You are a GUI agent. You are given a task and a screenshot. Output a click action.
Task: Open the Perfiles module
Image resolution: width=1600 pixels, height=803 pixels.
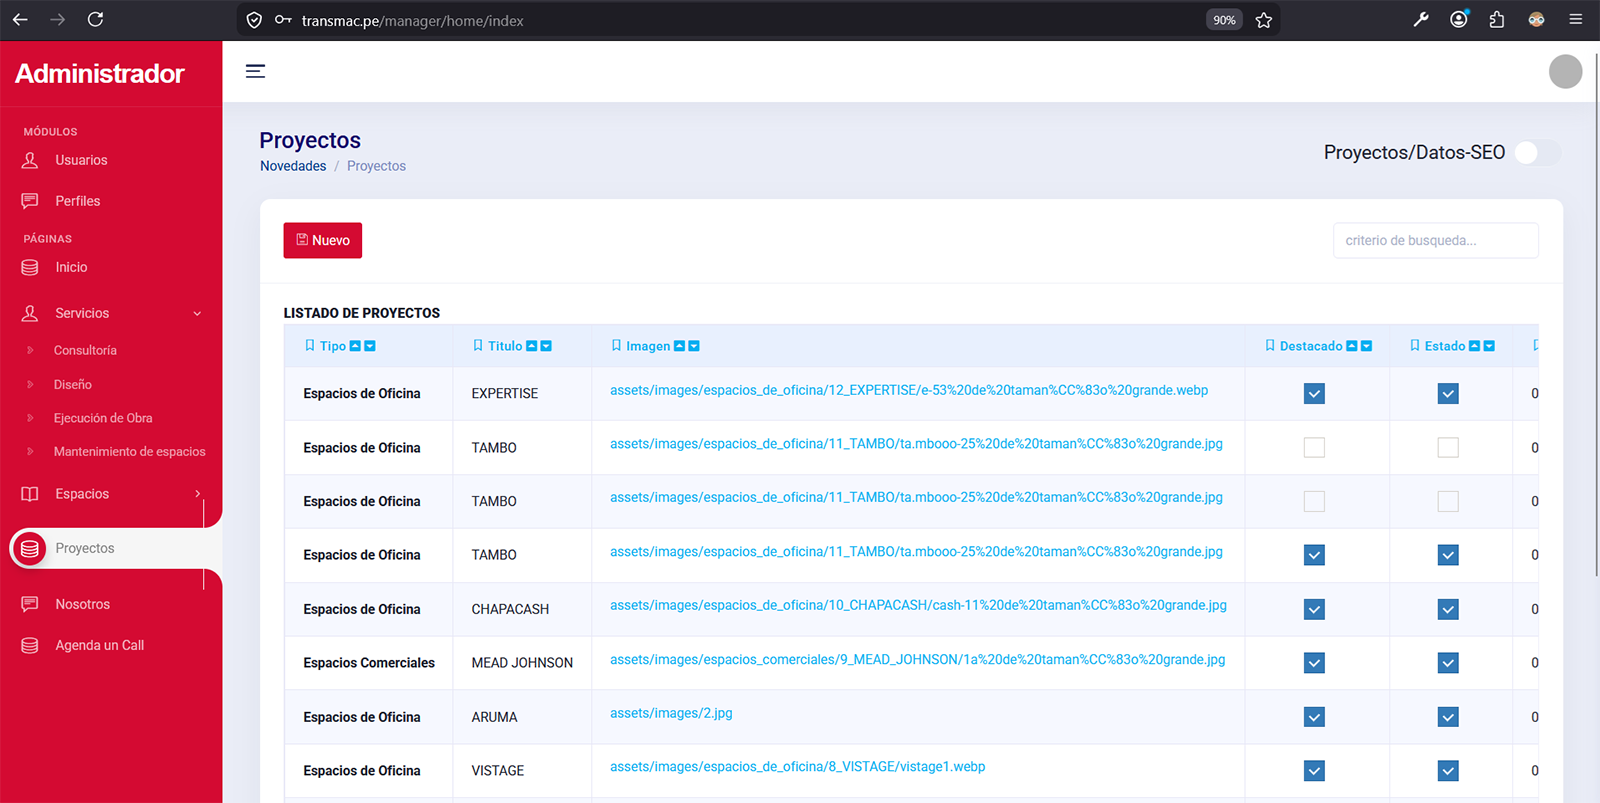tap(78, 201)
